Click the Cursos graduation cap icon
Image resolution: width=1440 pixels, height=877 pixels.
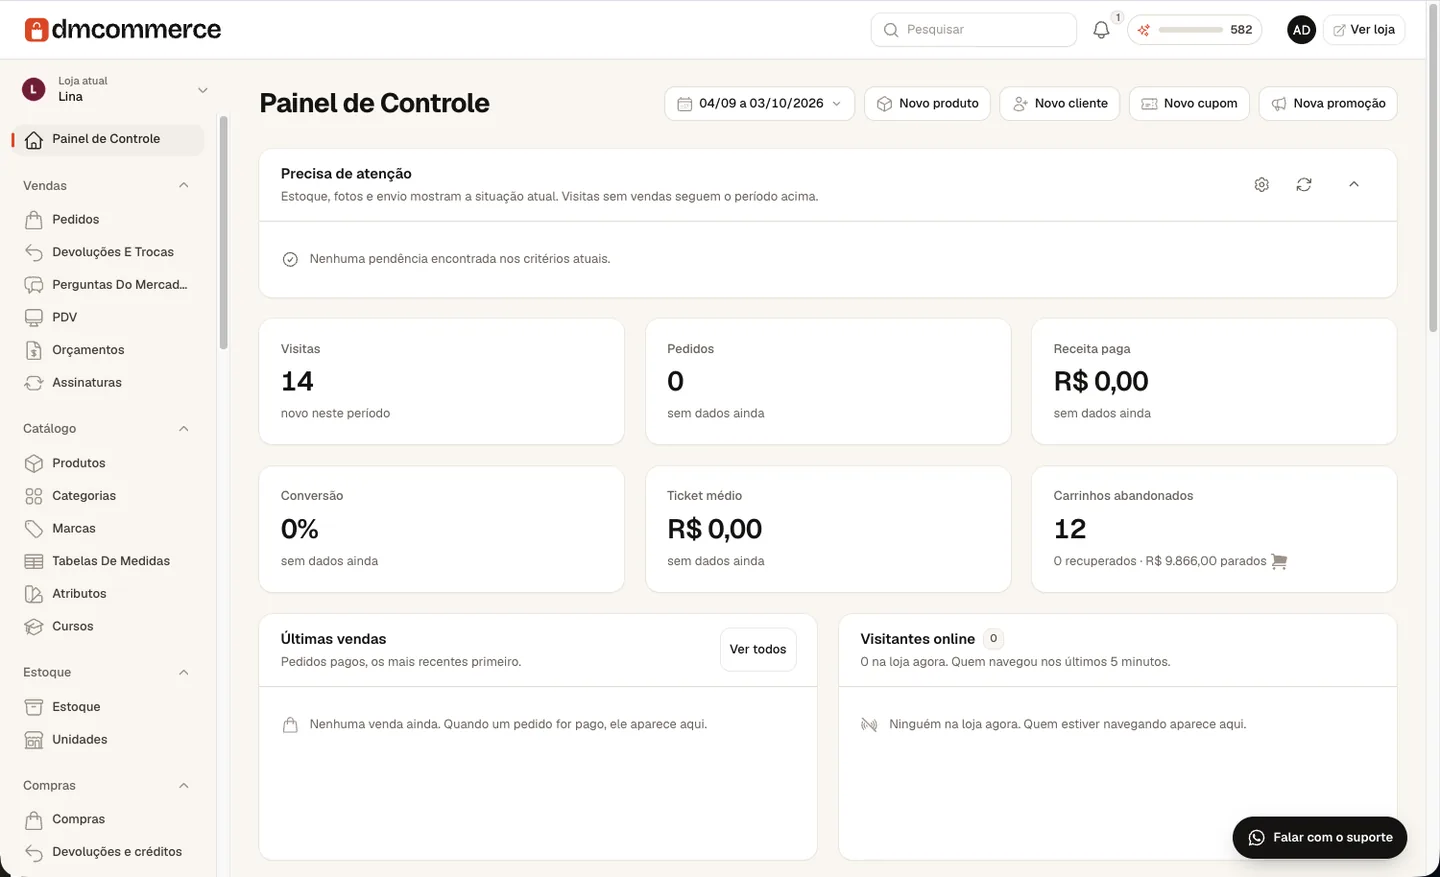(34, 626)
